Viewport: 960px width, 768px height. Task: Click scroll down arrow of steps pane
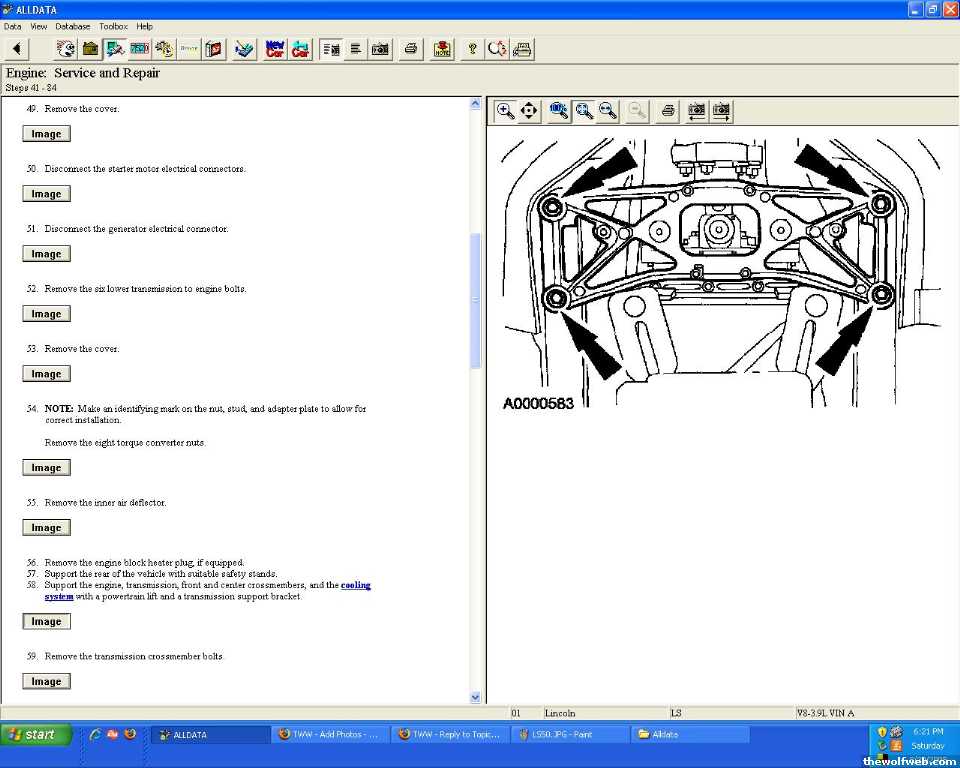click(475, 697)
